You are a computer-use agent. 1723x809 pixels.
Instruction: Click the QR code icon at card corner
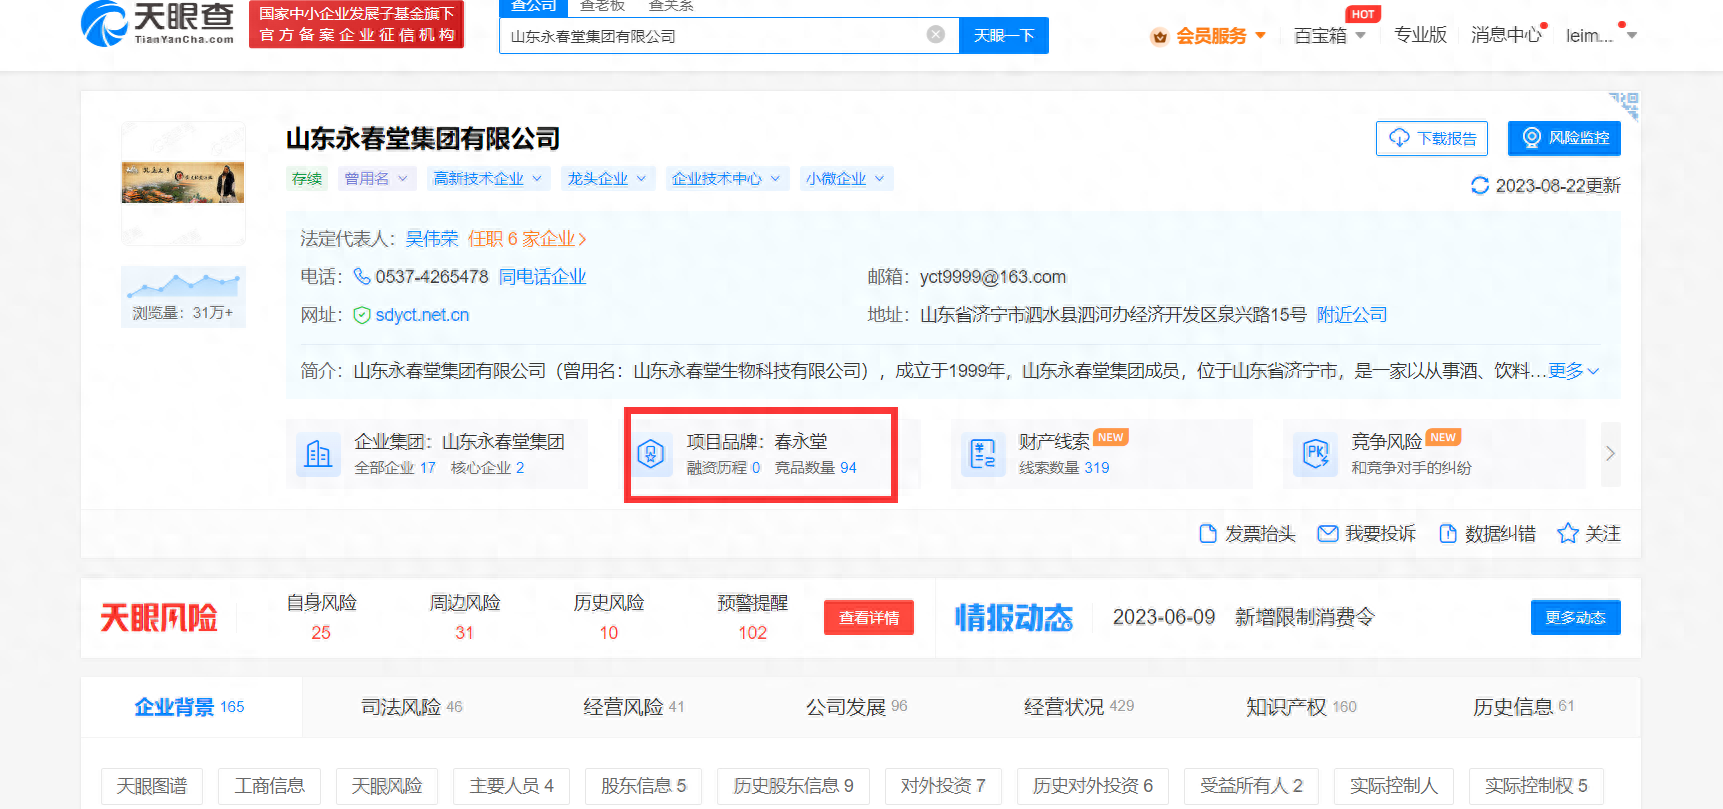(x=1625, y=105)
